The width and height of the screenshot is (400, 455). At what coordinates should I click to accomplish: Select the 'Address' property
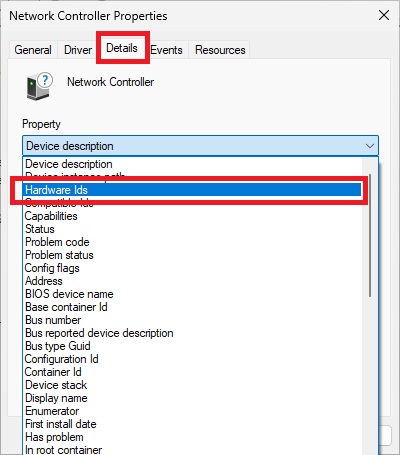[x=193, y=281]
